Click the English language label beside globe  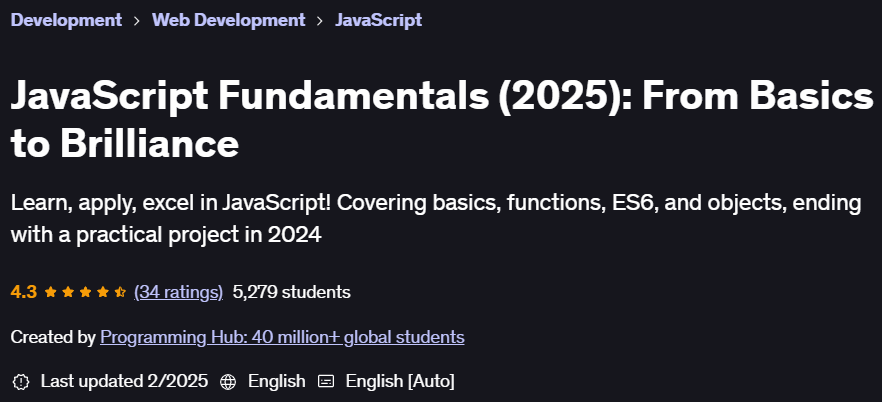(277, 381)
